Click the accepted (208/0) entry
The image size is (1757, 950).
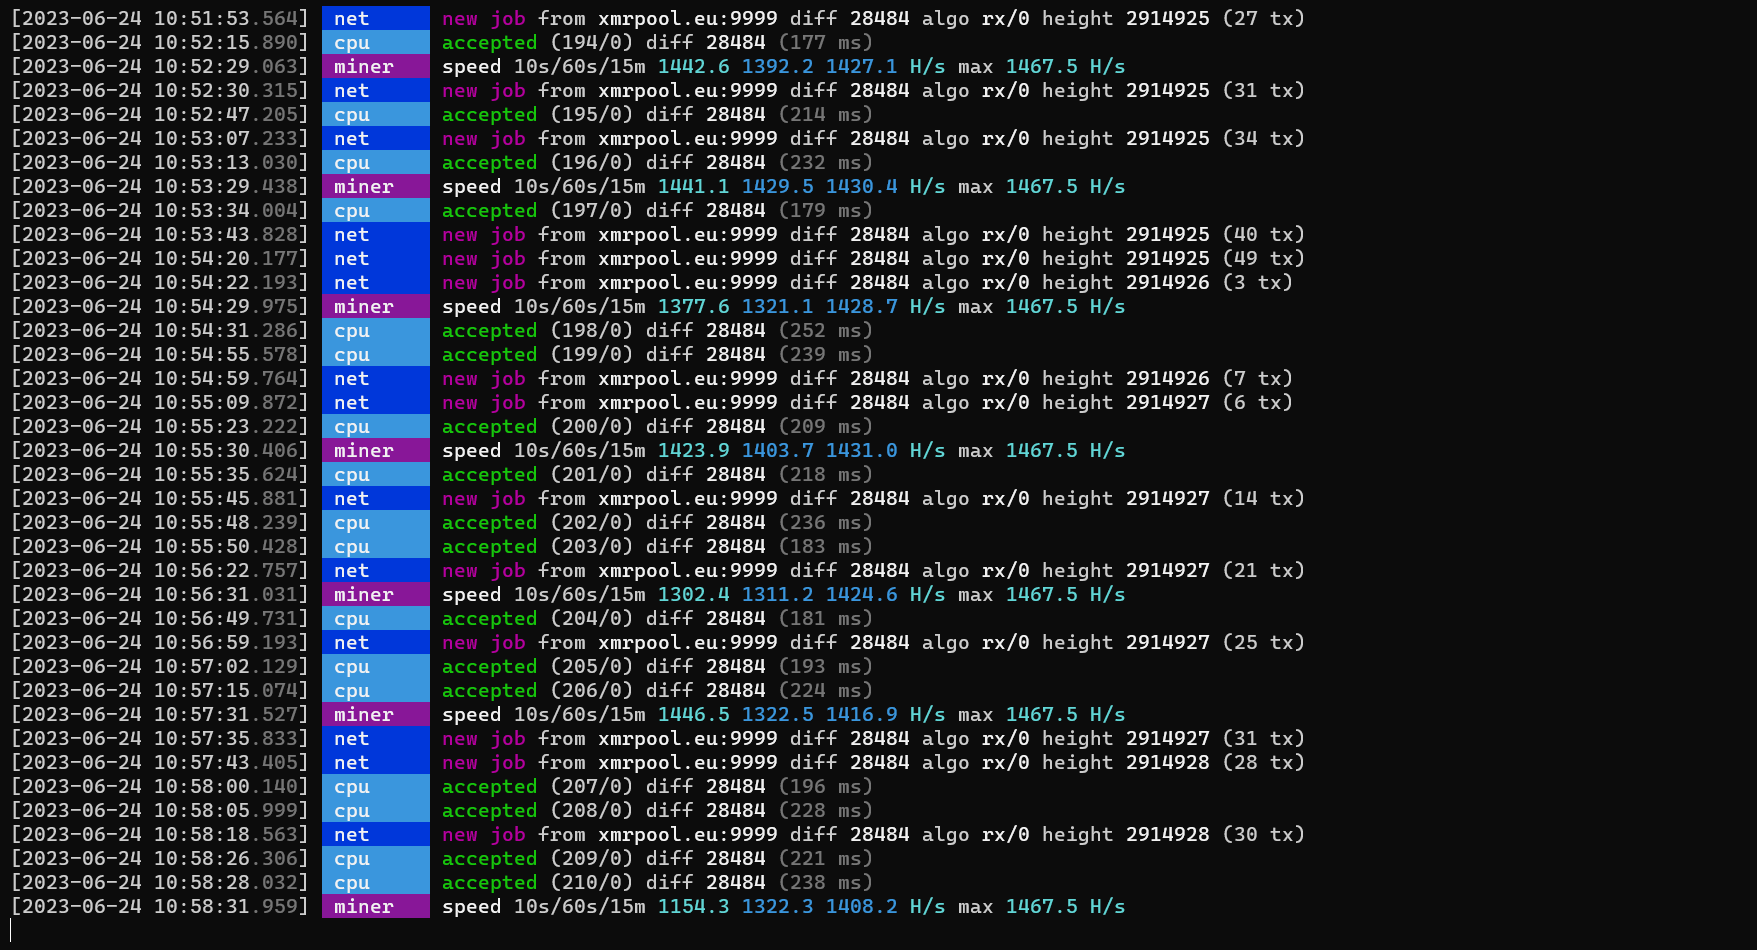(657, 810)
